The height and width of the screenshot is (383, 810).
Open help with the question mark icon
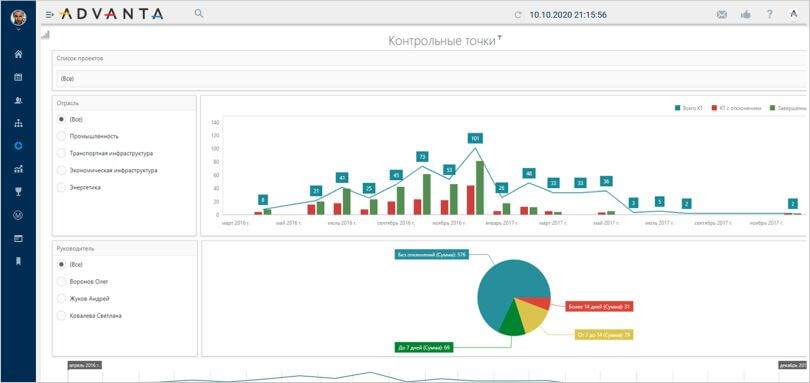770,14
